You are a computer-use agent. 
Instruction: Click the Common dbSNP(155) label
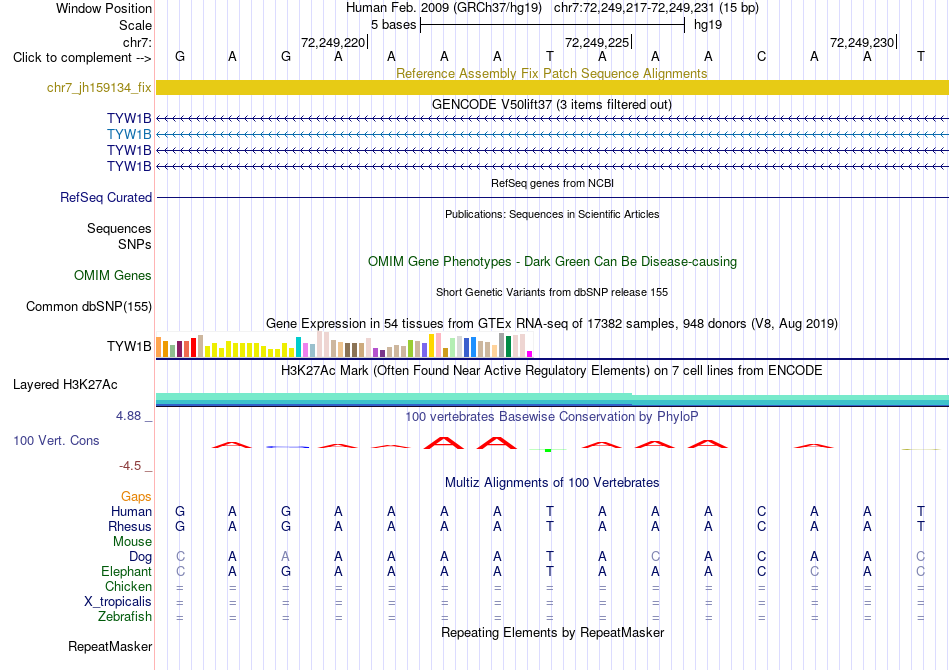tap(89, 307)
